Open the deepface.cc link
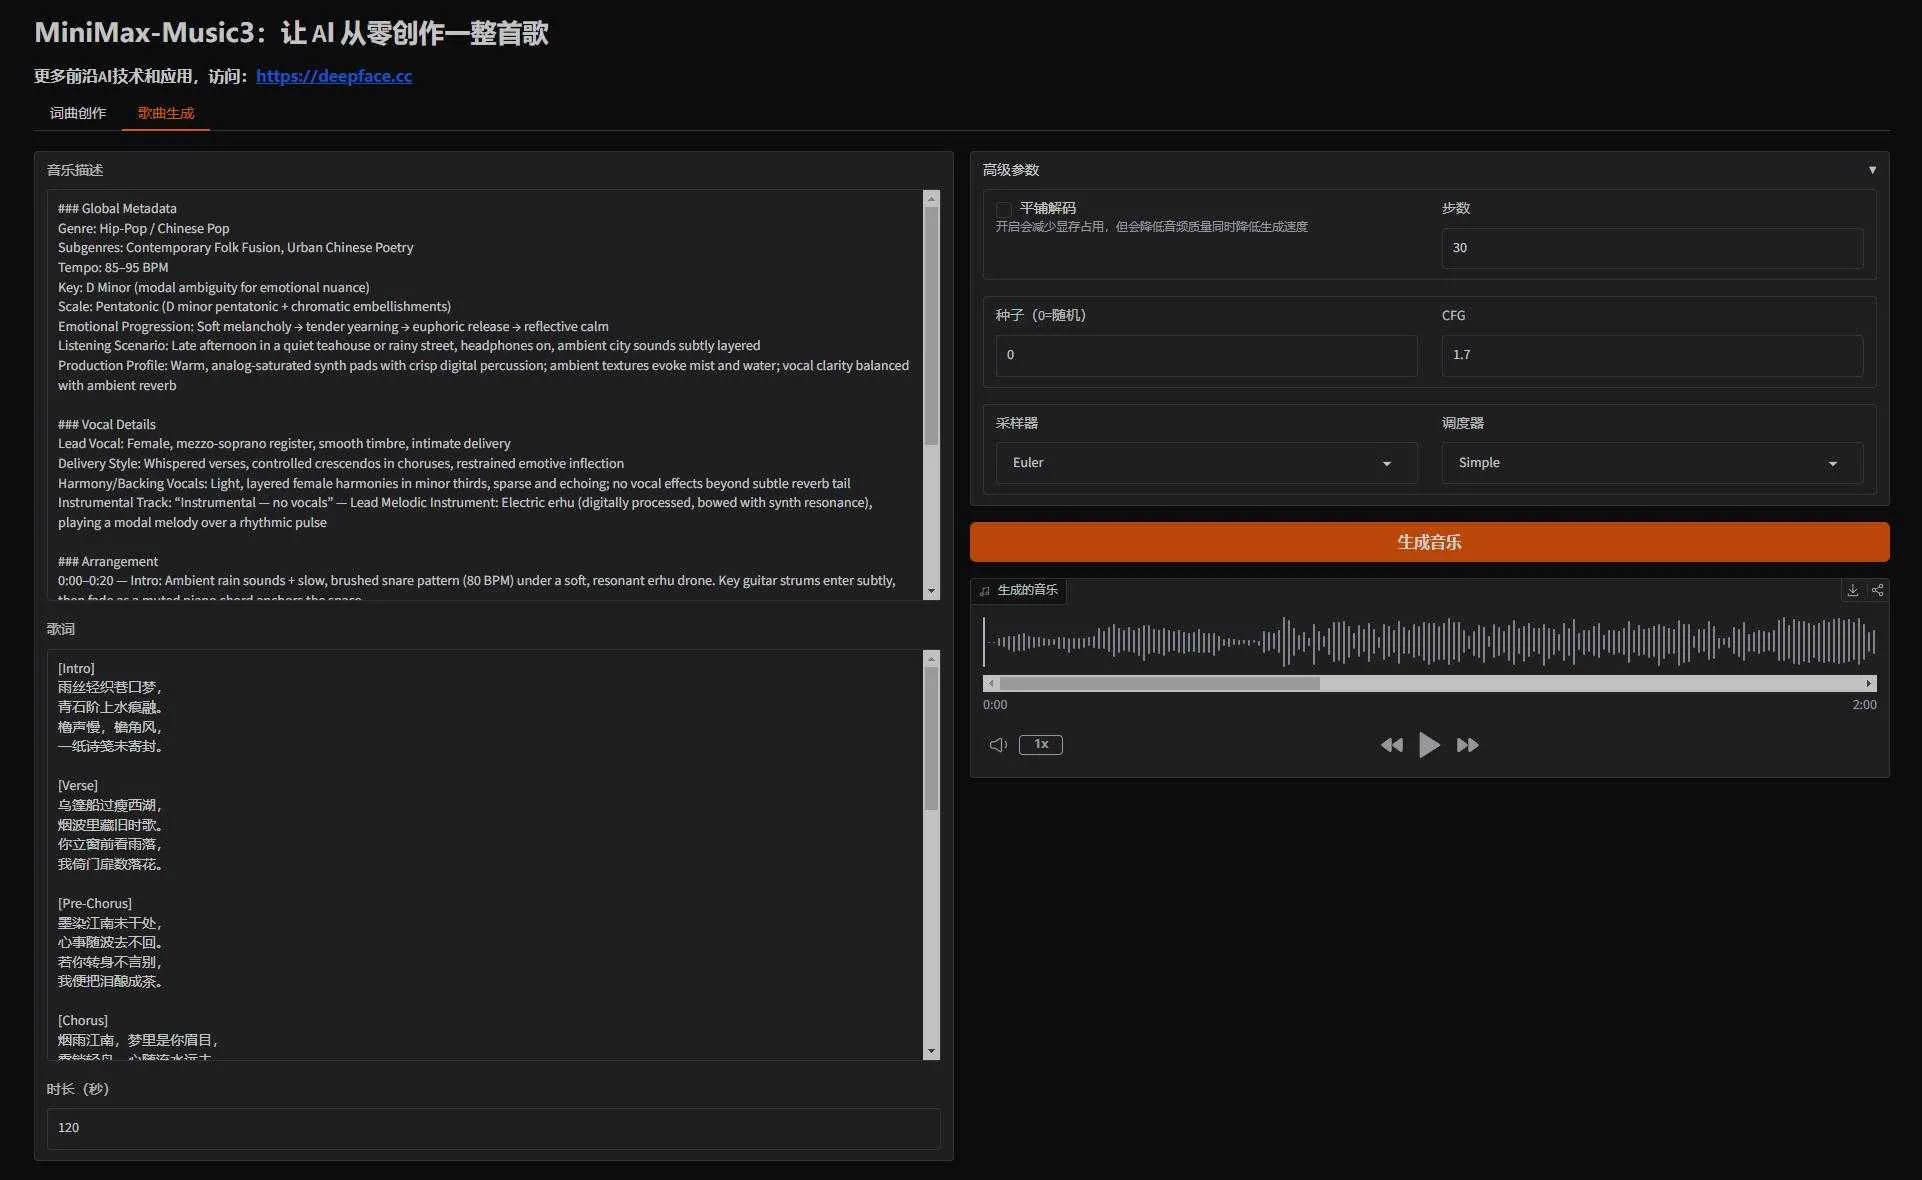1922x1180 pixels. [x=334, y=76]
